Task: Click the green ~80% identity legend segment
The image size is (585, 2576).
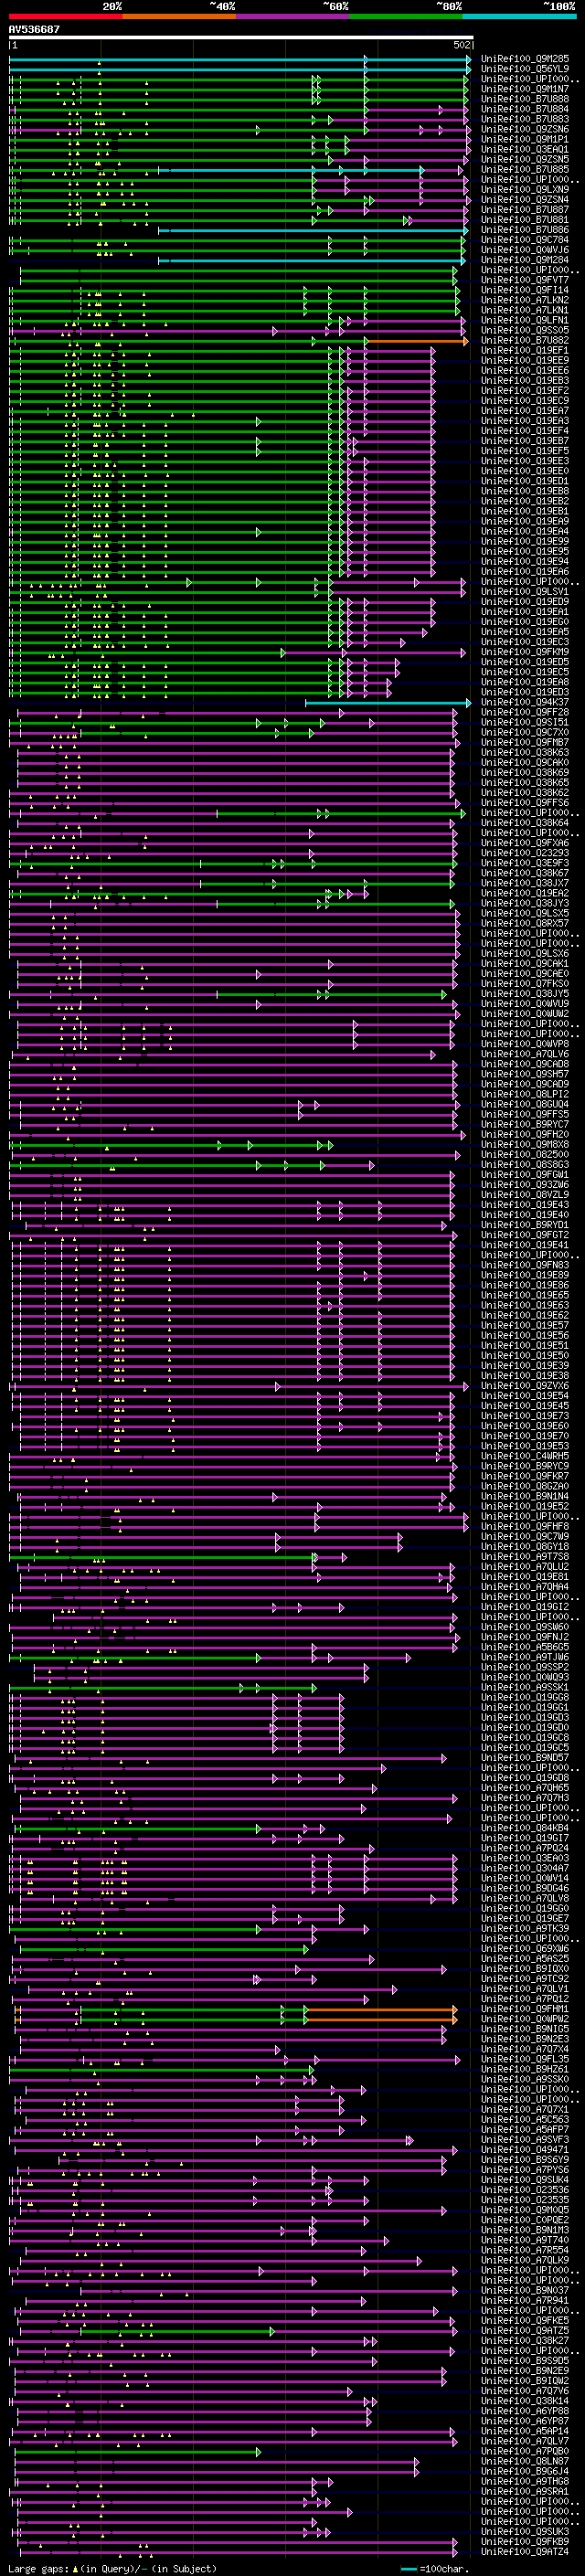Action: [406, 17]
